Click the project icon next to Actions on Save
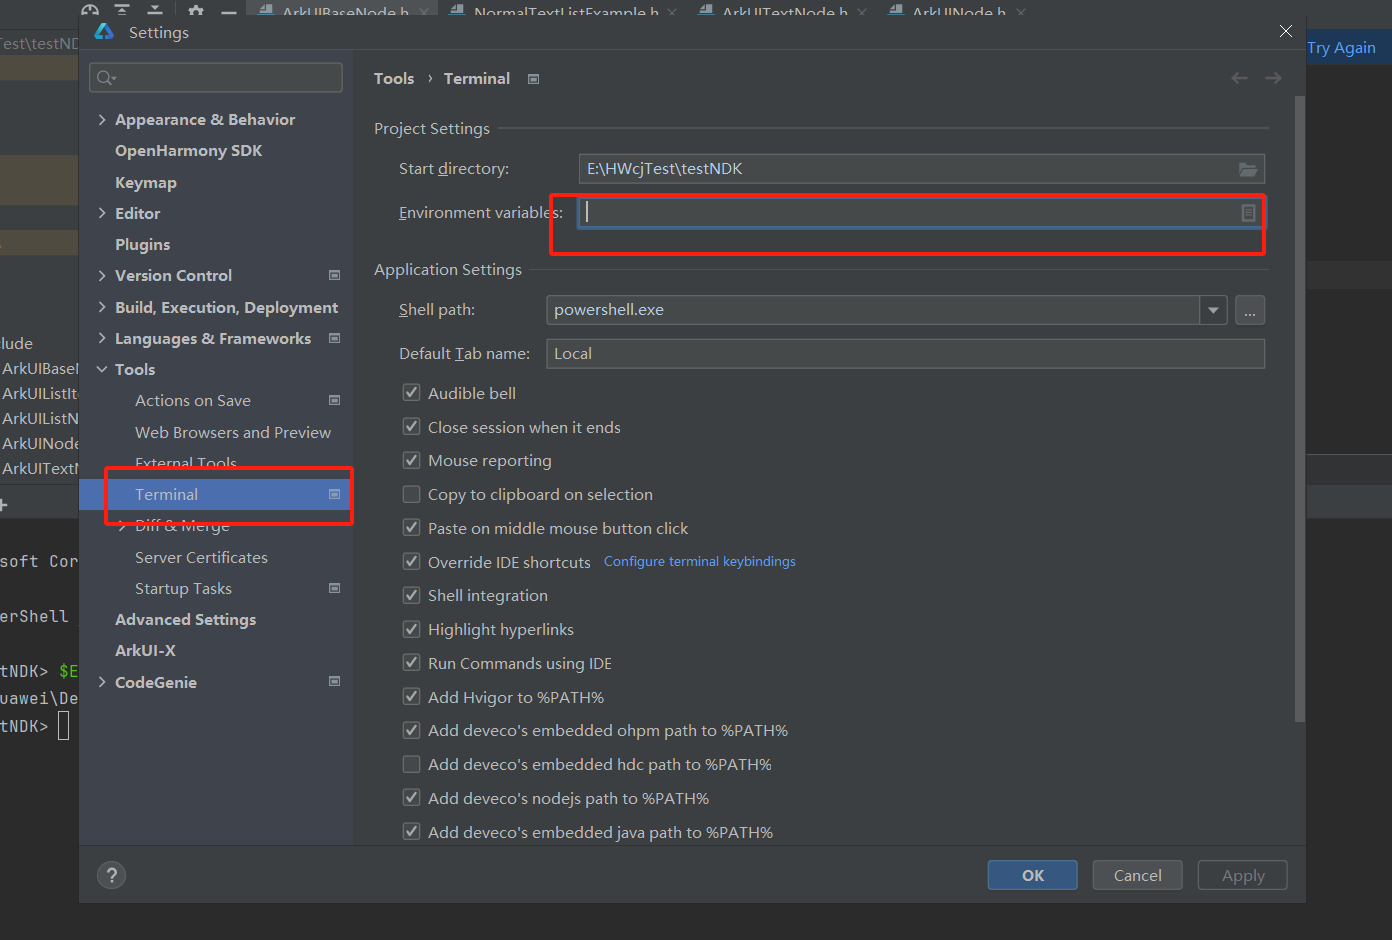 (334, 400)
